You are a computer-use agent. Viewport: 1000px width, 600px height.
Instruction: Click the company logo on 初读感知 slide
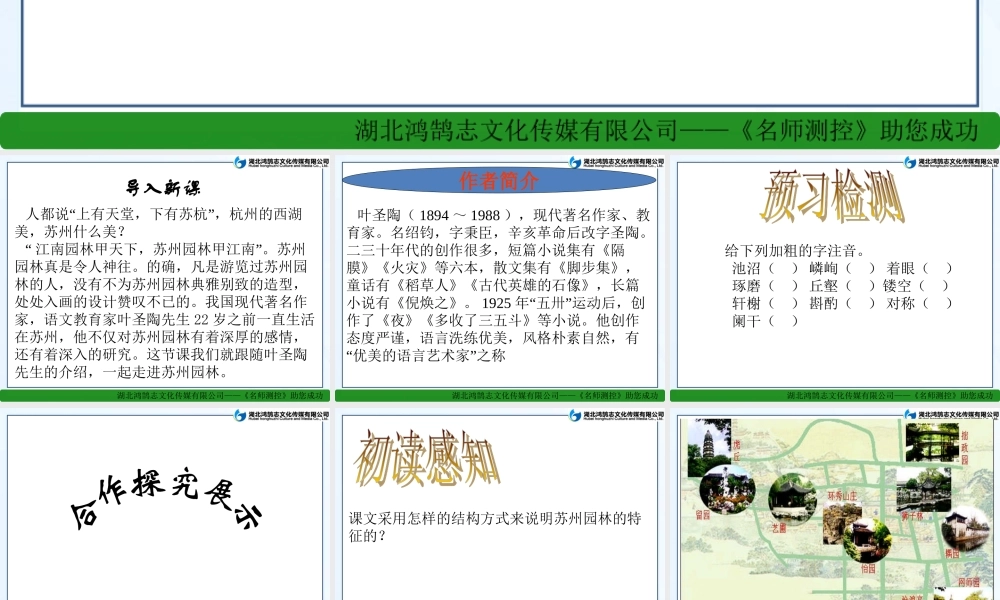pos(616,415)
